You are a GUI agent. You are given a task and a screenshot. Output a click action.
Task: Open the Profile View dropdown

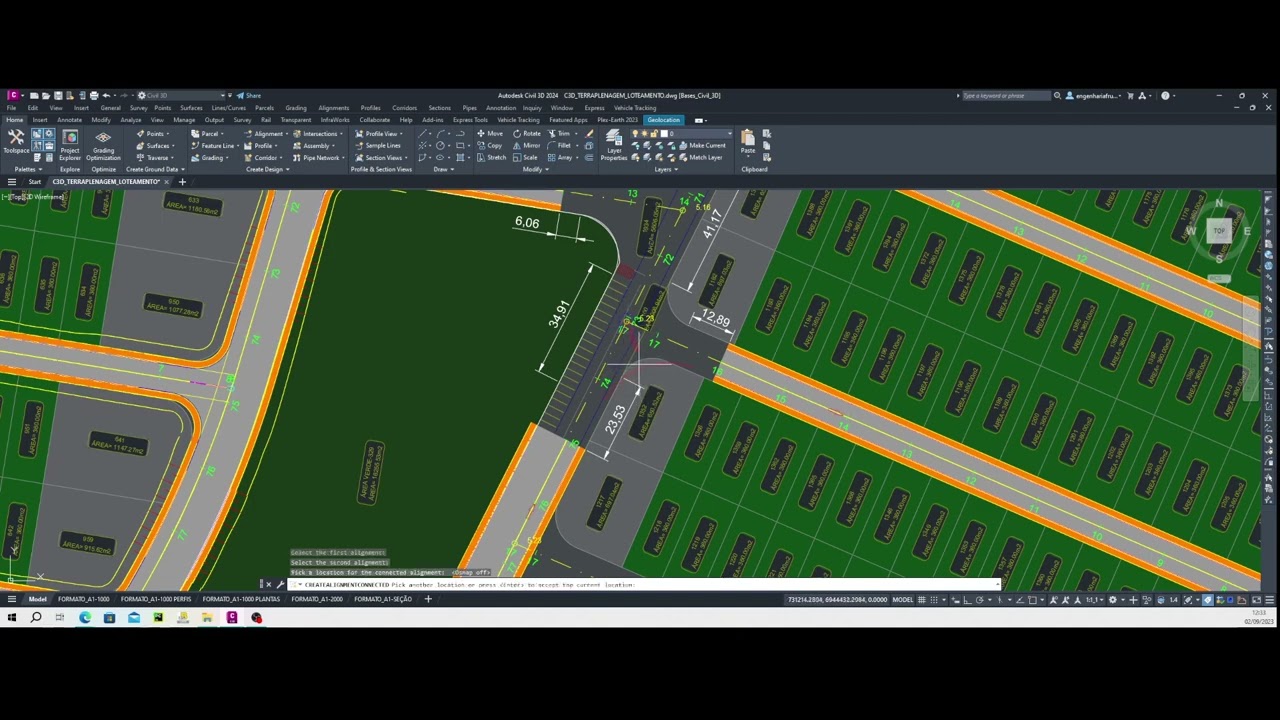(380, 133)
